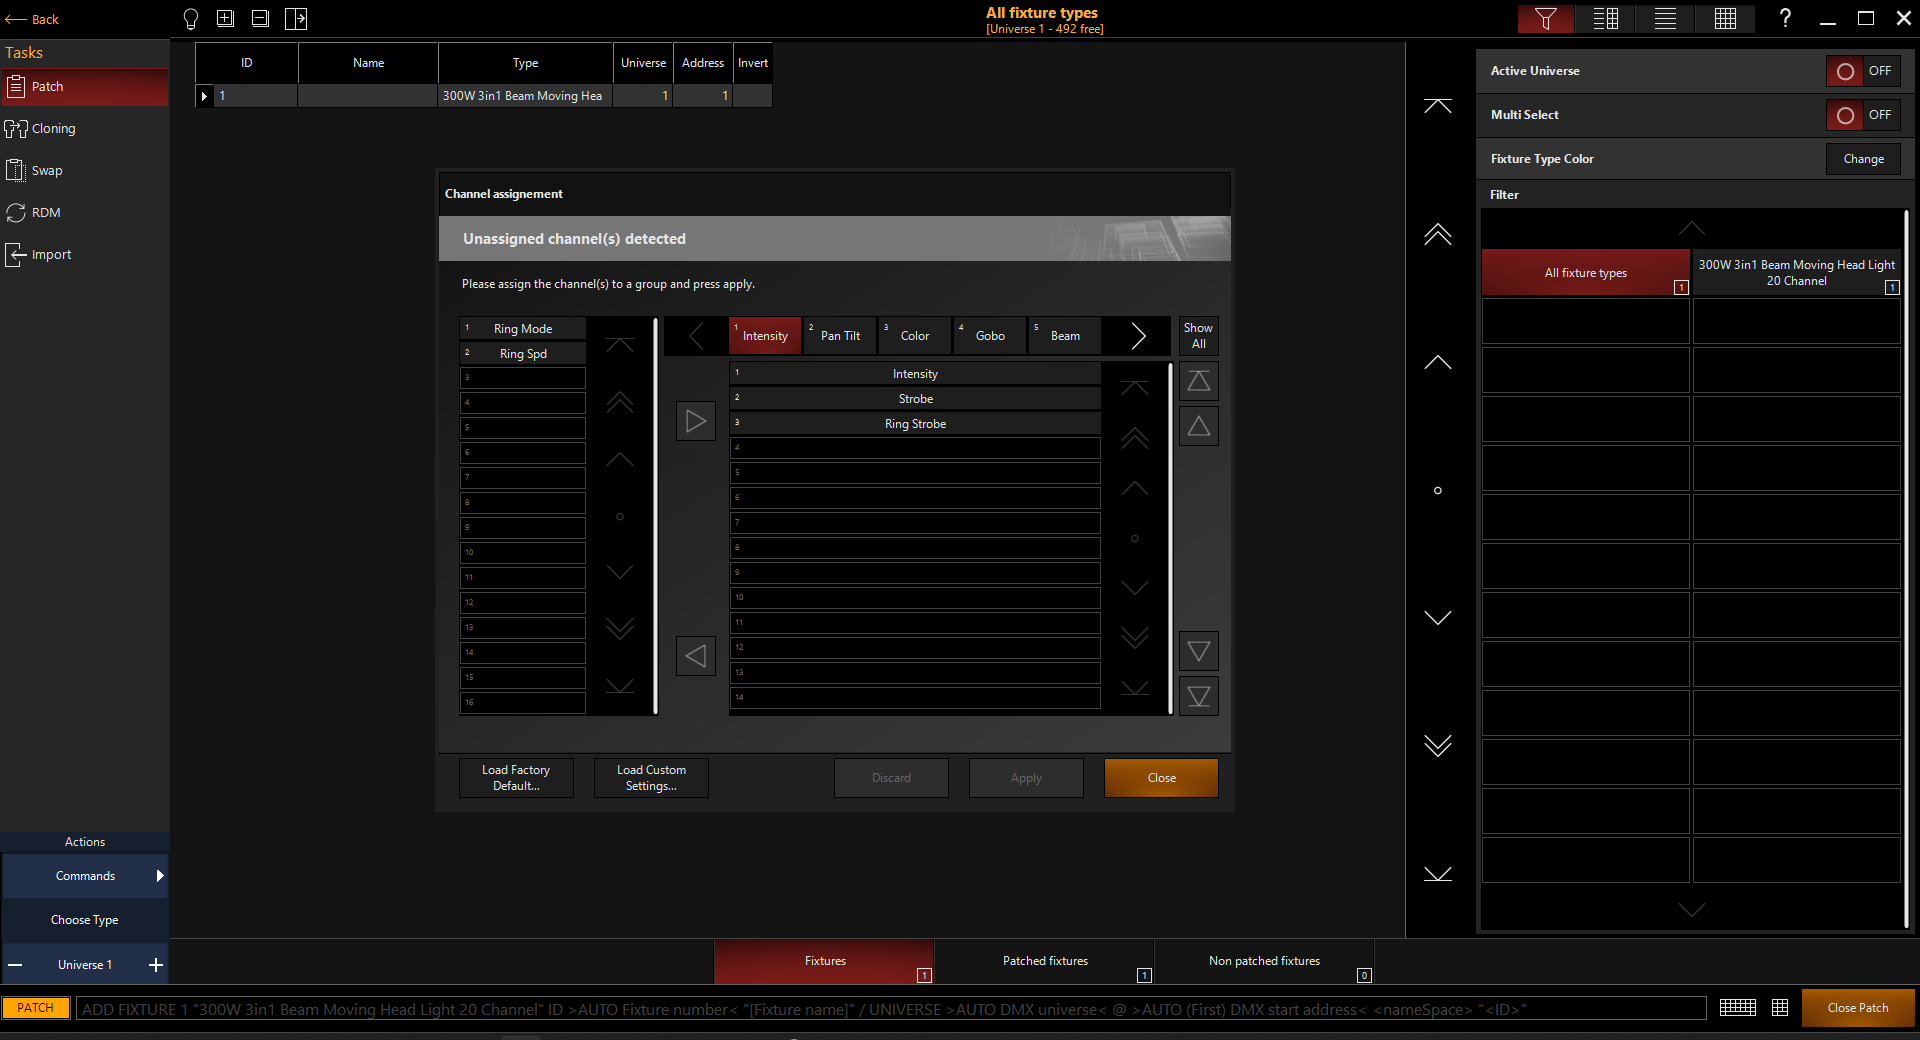Show next channel groups with right chevron
The width and height of the screenshot is (1920, 1040).
pos(1137,336)
